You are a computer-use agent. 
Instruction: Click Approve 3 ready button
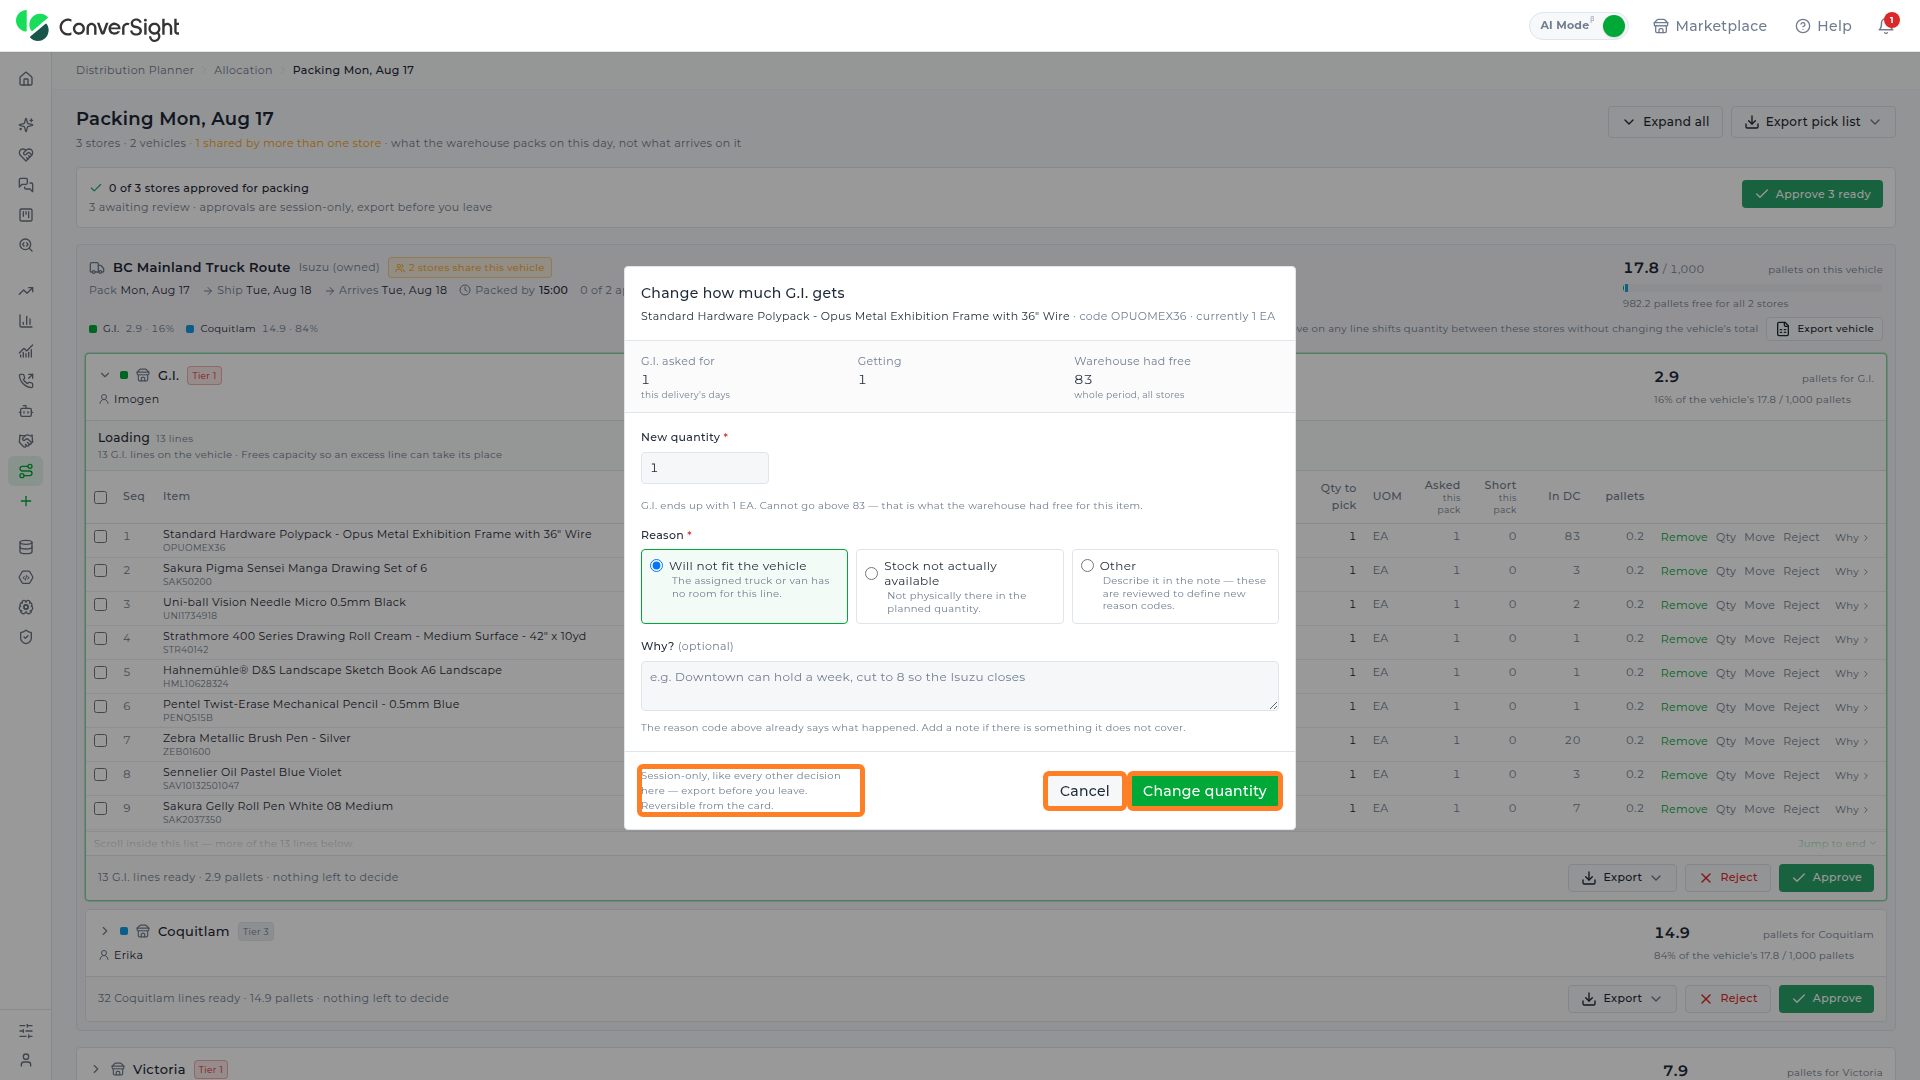click(x=1812, y=194)
